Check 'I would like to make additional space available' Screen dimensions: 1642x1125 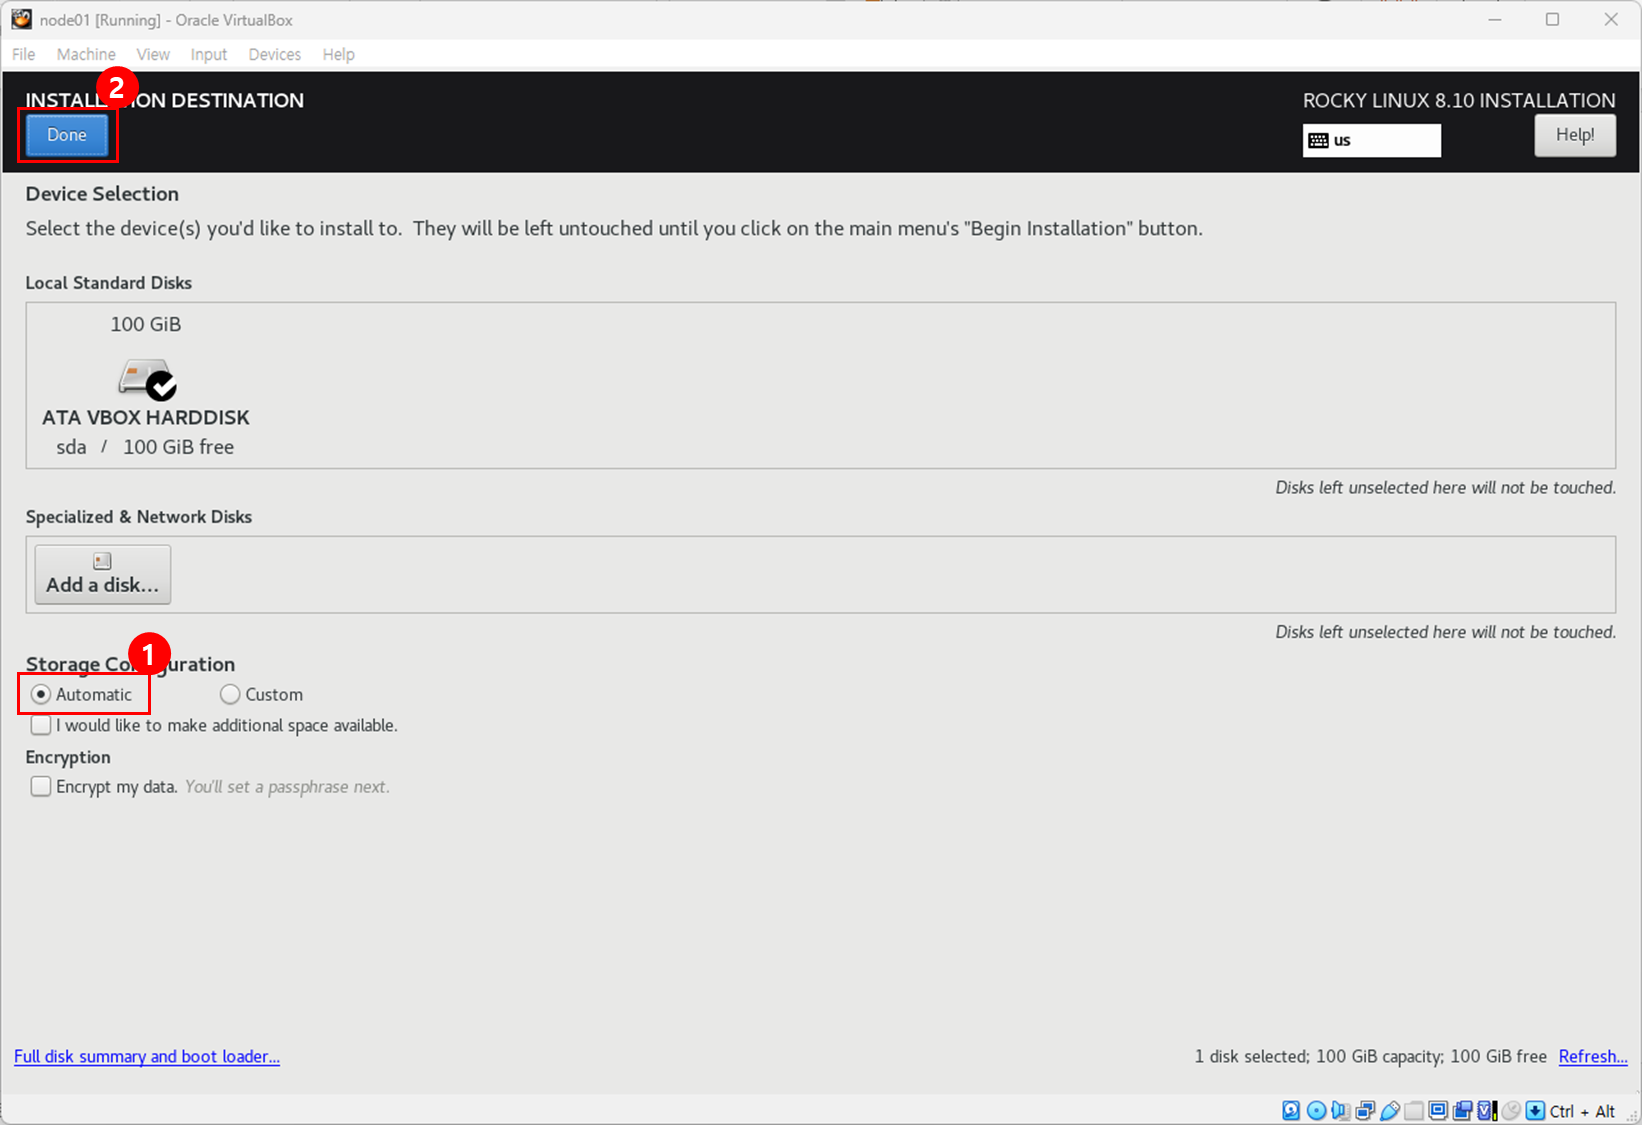tap(40, 725)
